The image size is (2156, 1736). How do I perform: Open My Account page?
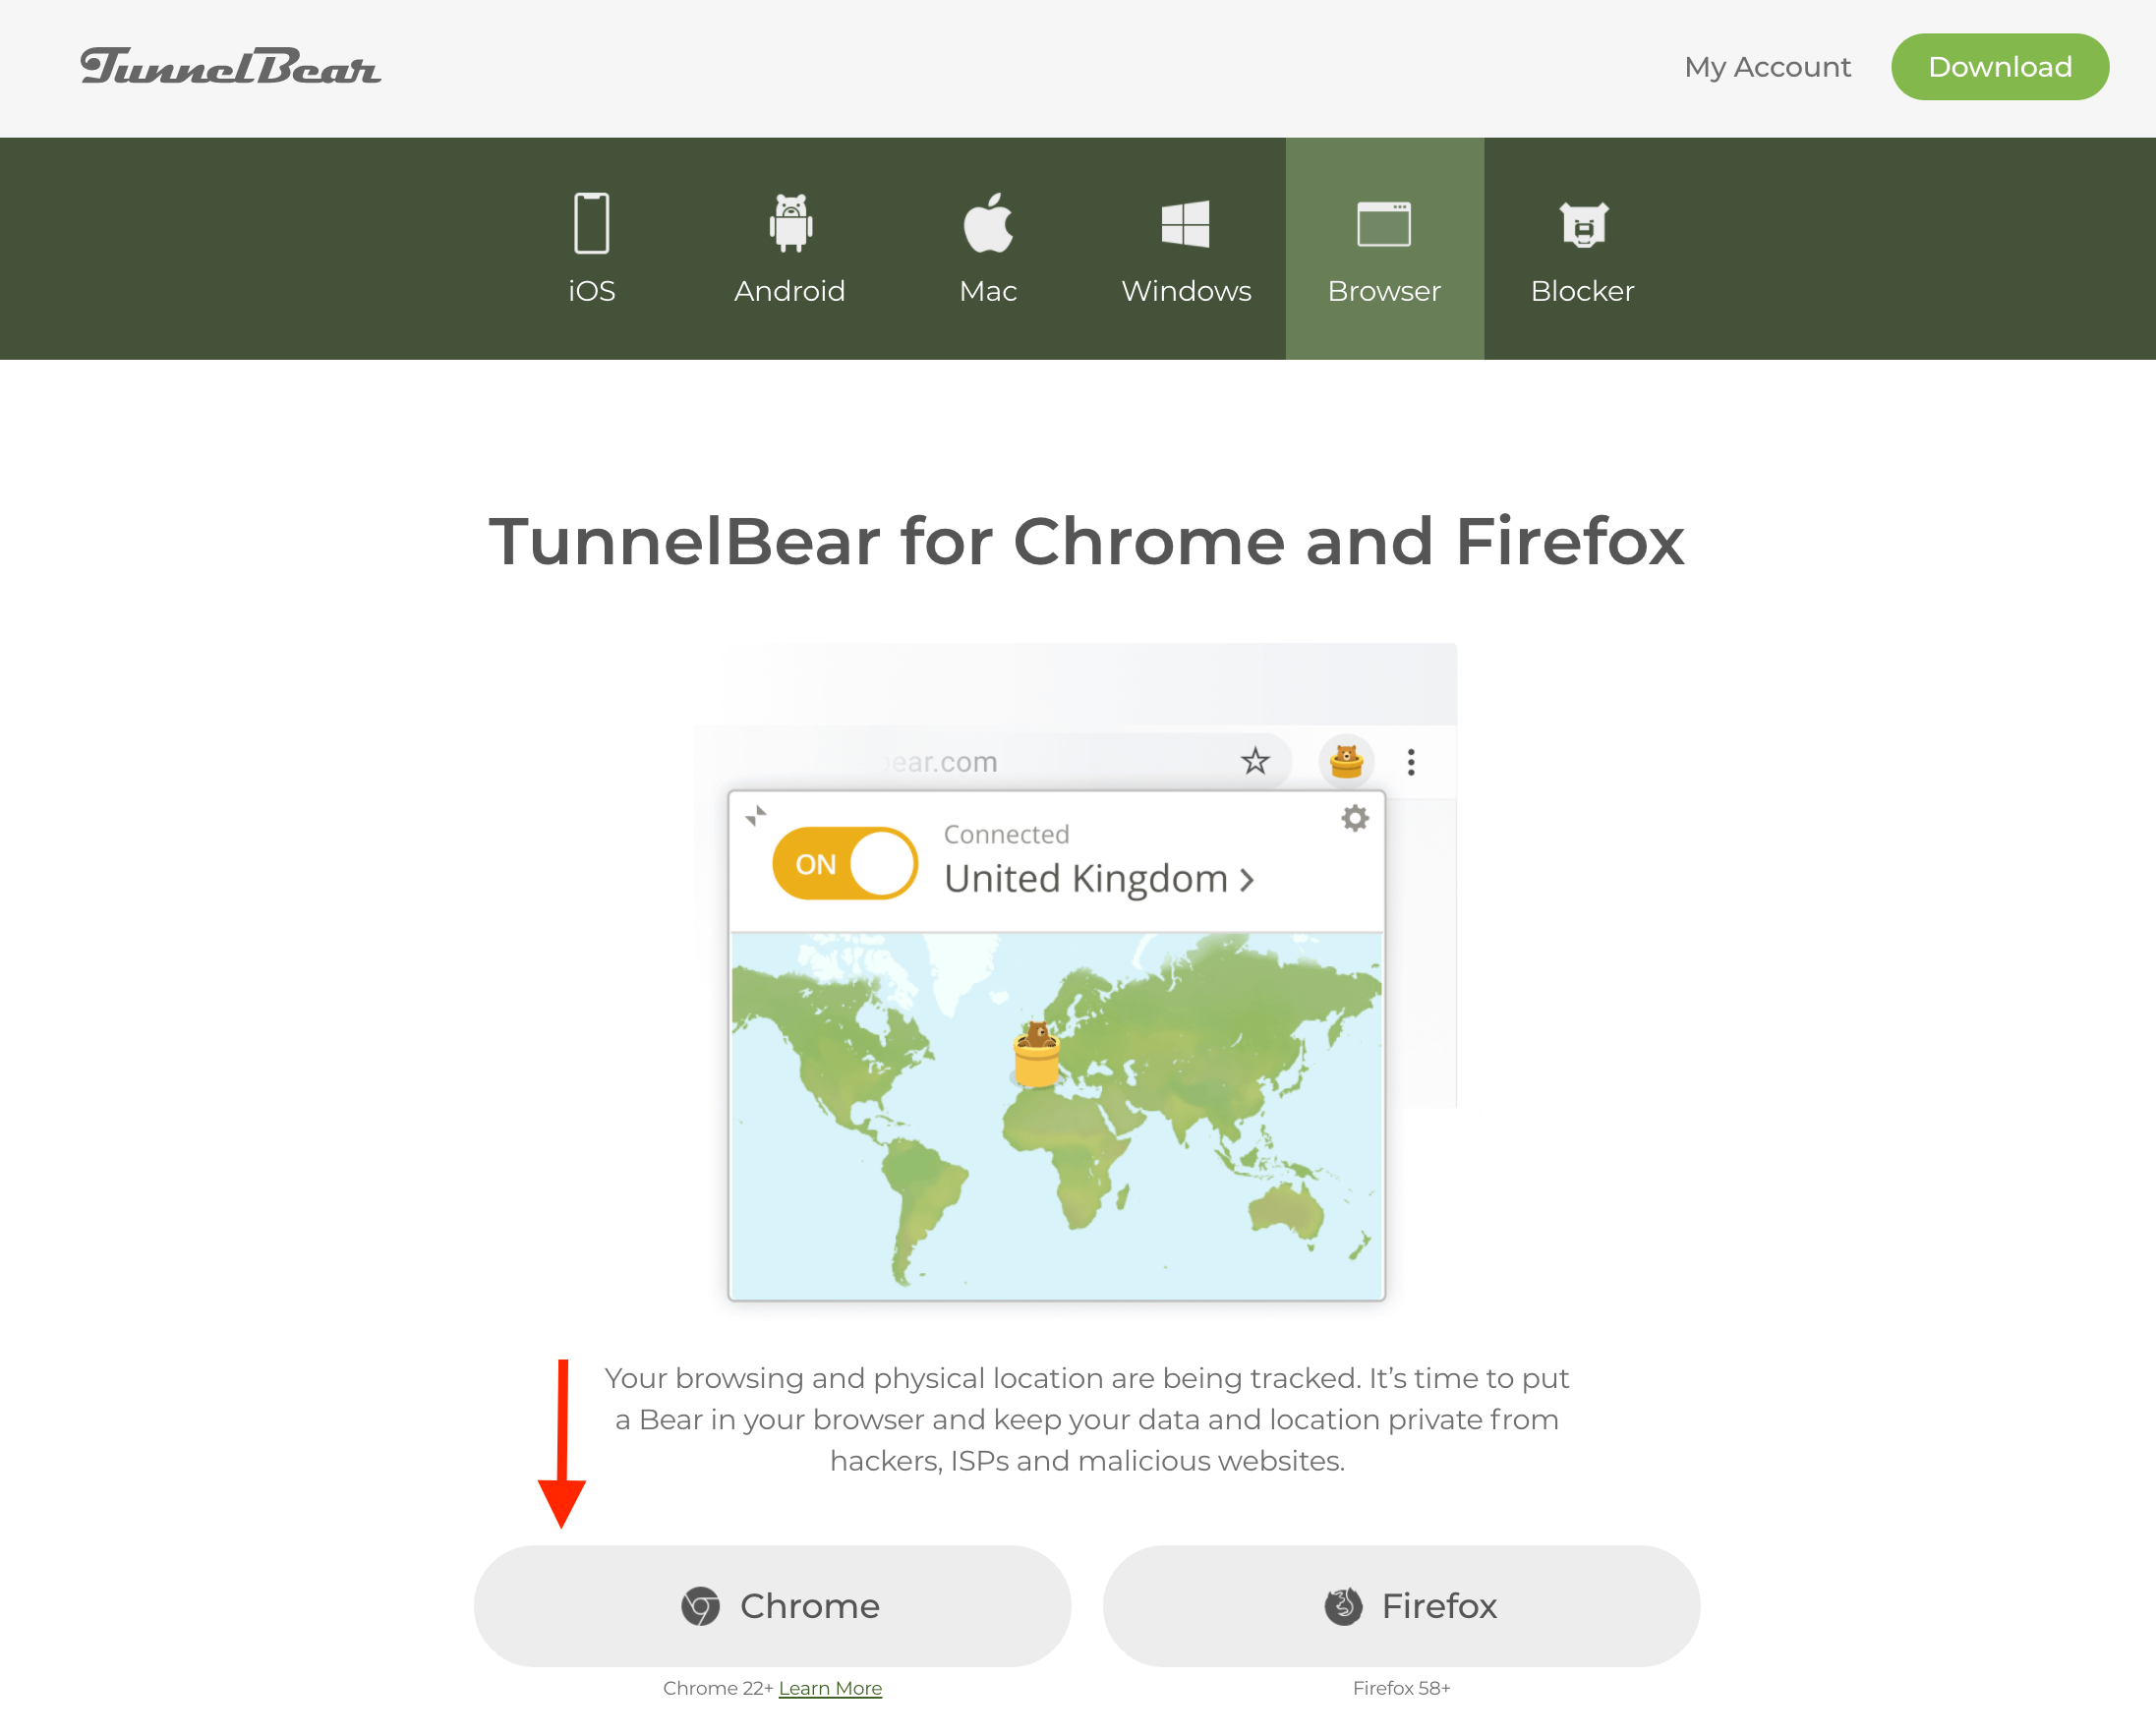click(1767, 67)
